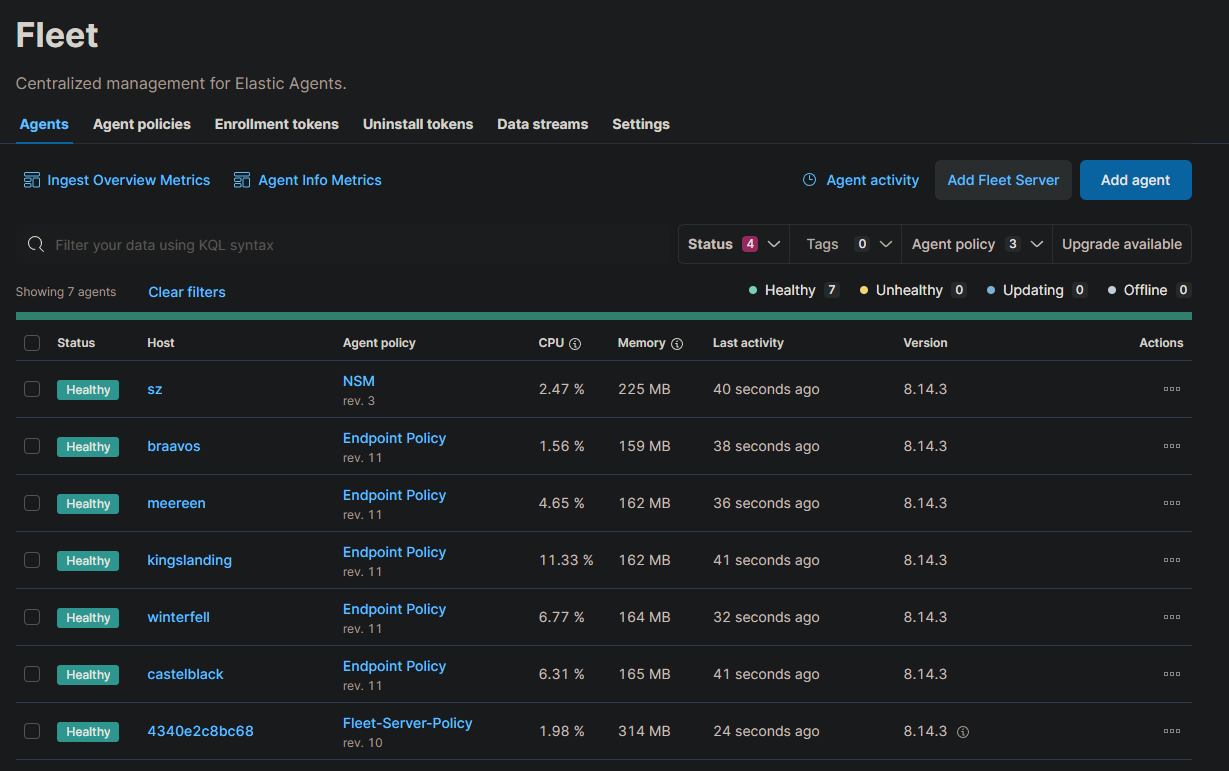
Task: Open the Tags filter dropdown
Action: point(846,244)
